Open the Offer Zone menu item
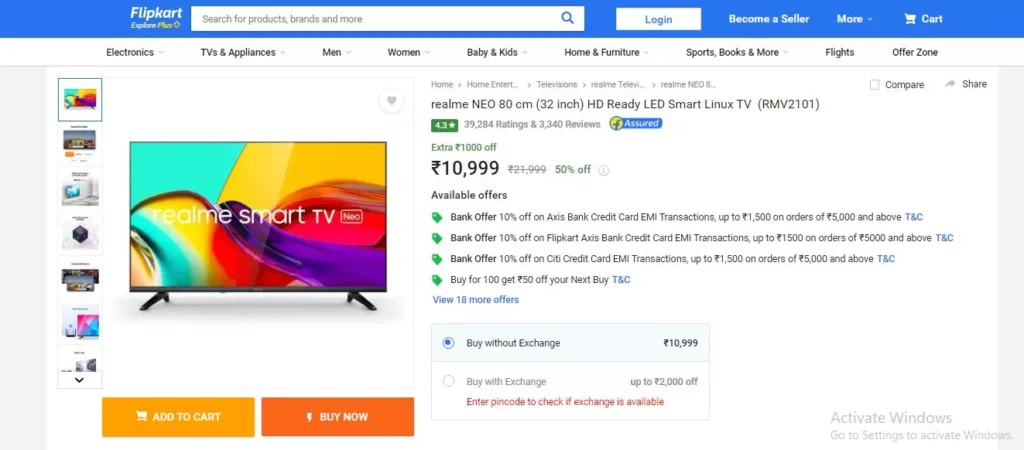Viewport: 1024px width, 450px height. (915, 52)
